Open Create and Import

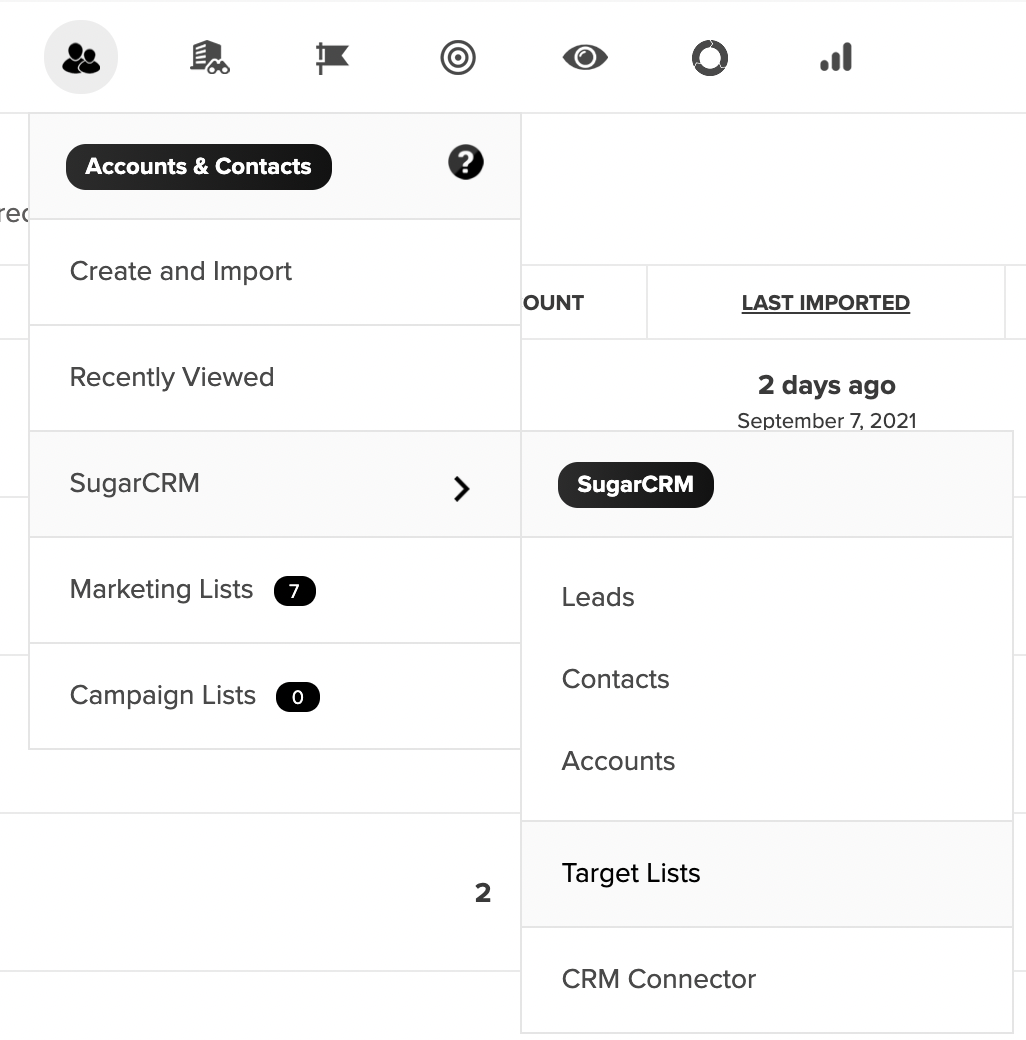click(180, 271)
